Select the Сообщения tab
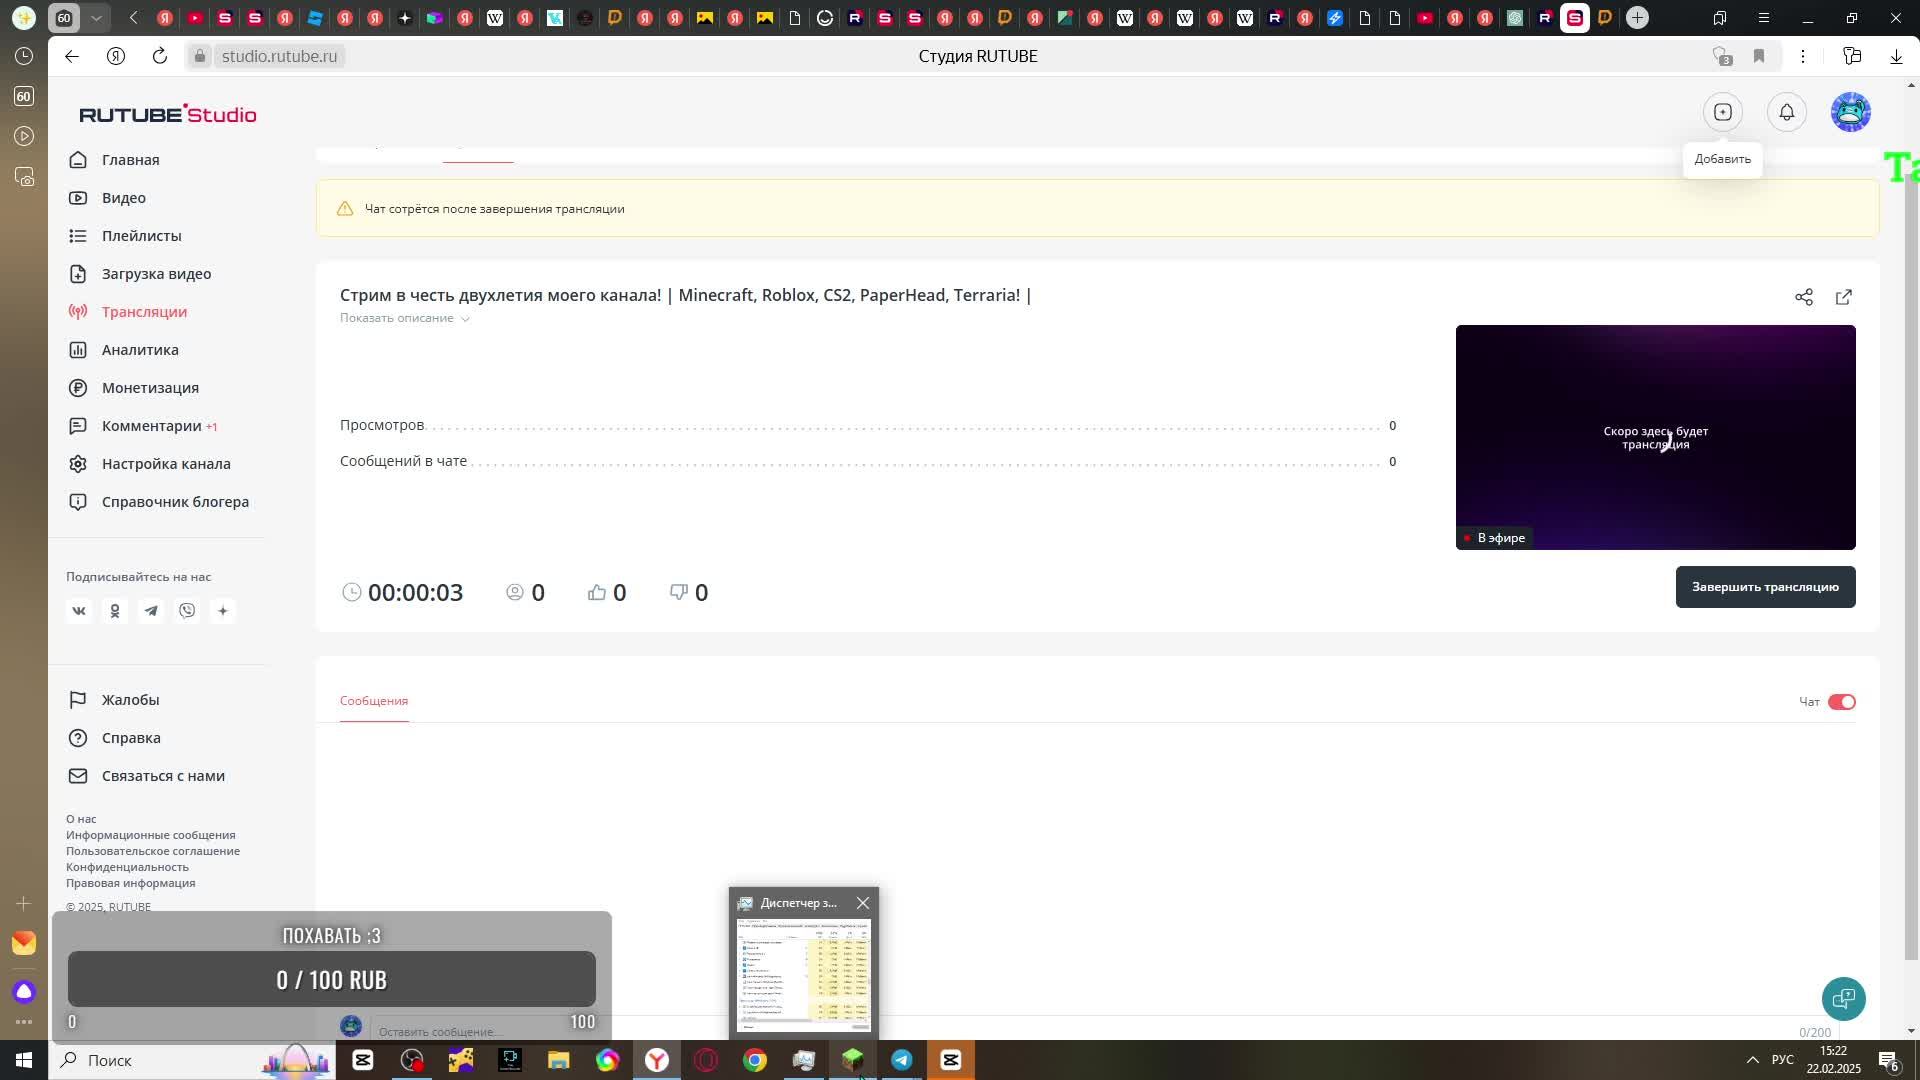 373,701
